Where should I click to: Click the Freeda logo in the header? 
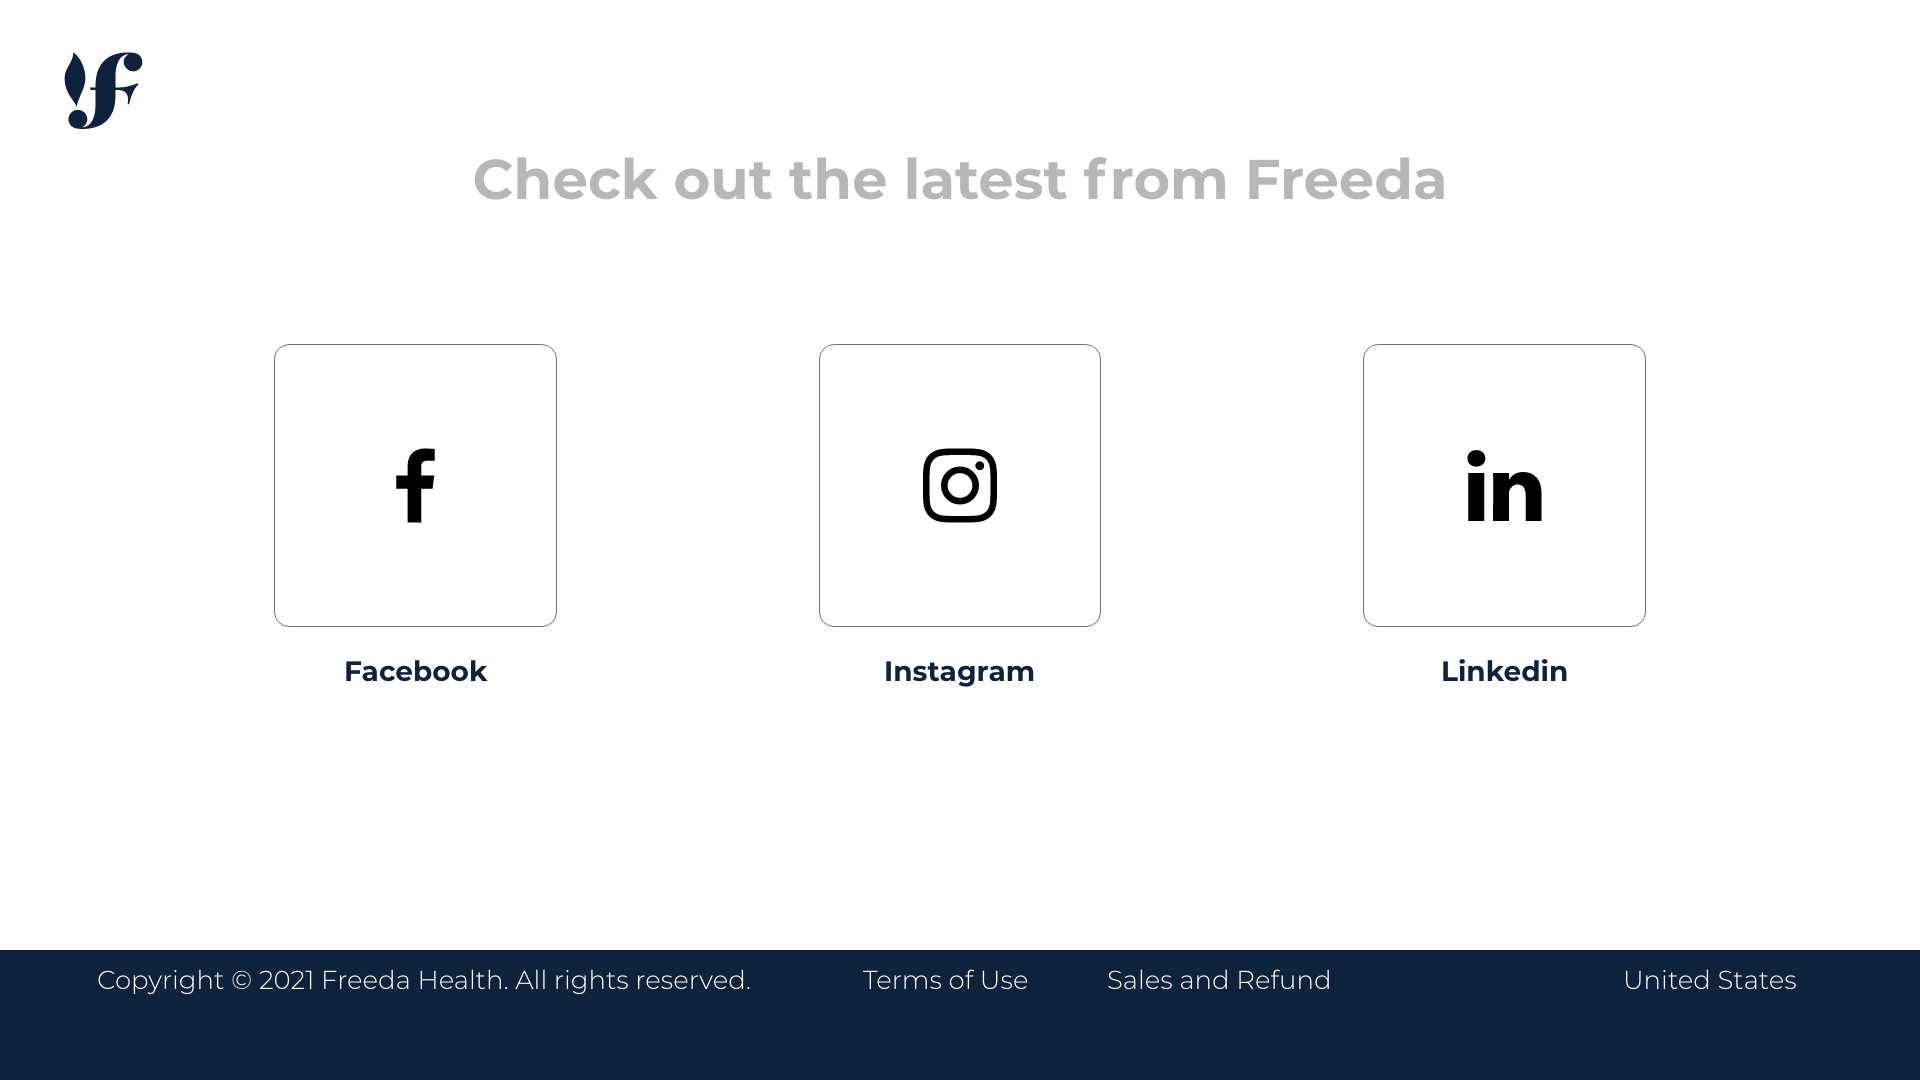pyautogui.click(x=103, y=90)
